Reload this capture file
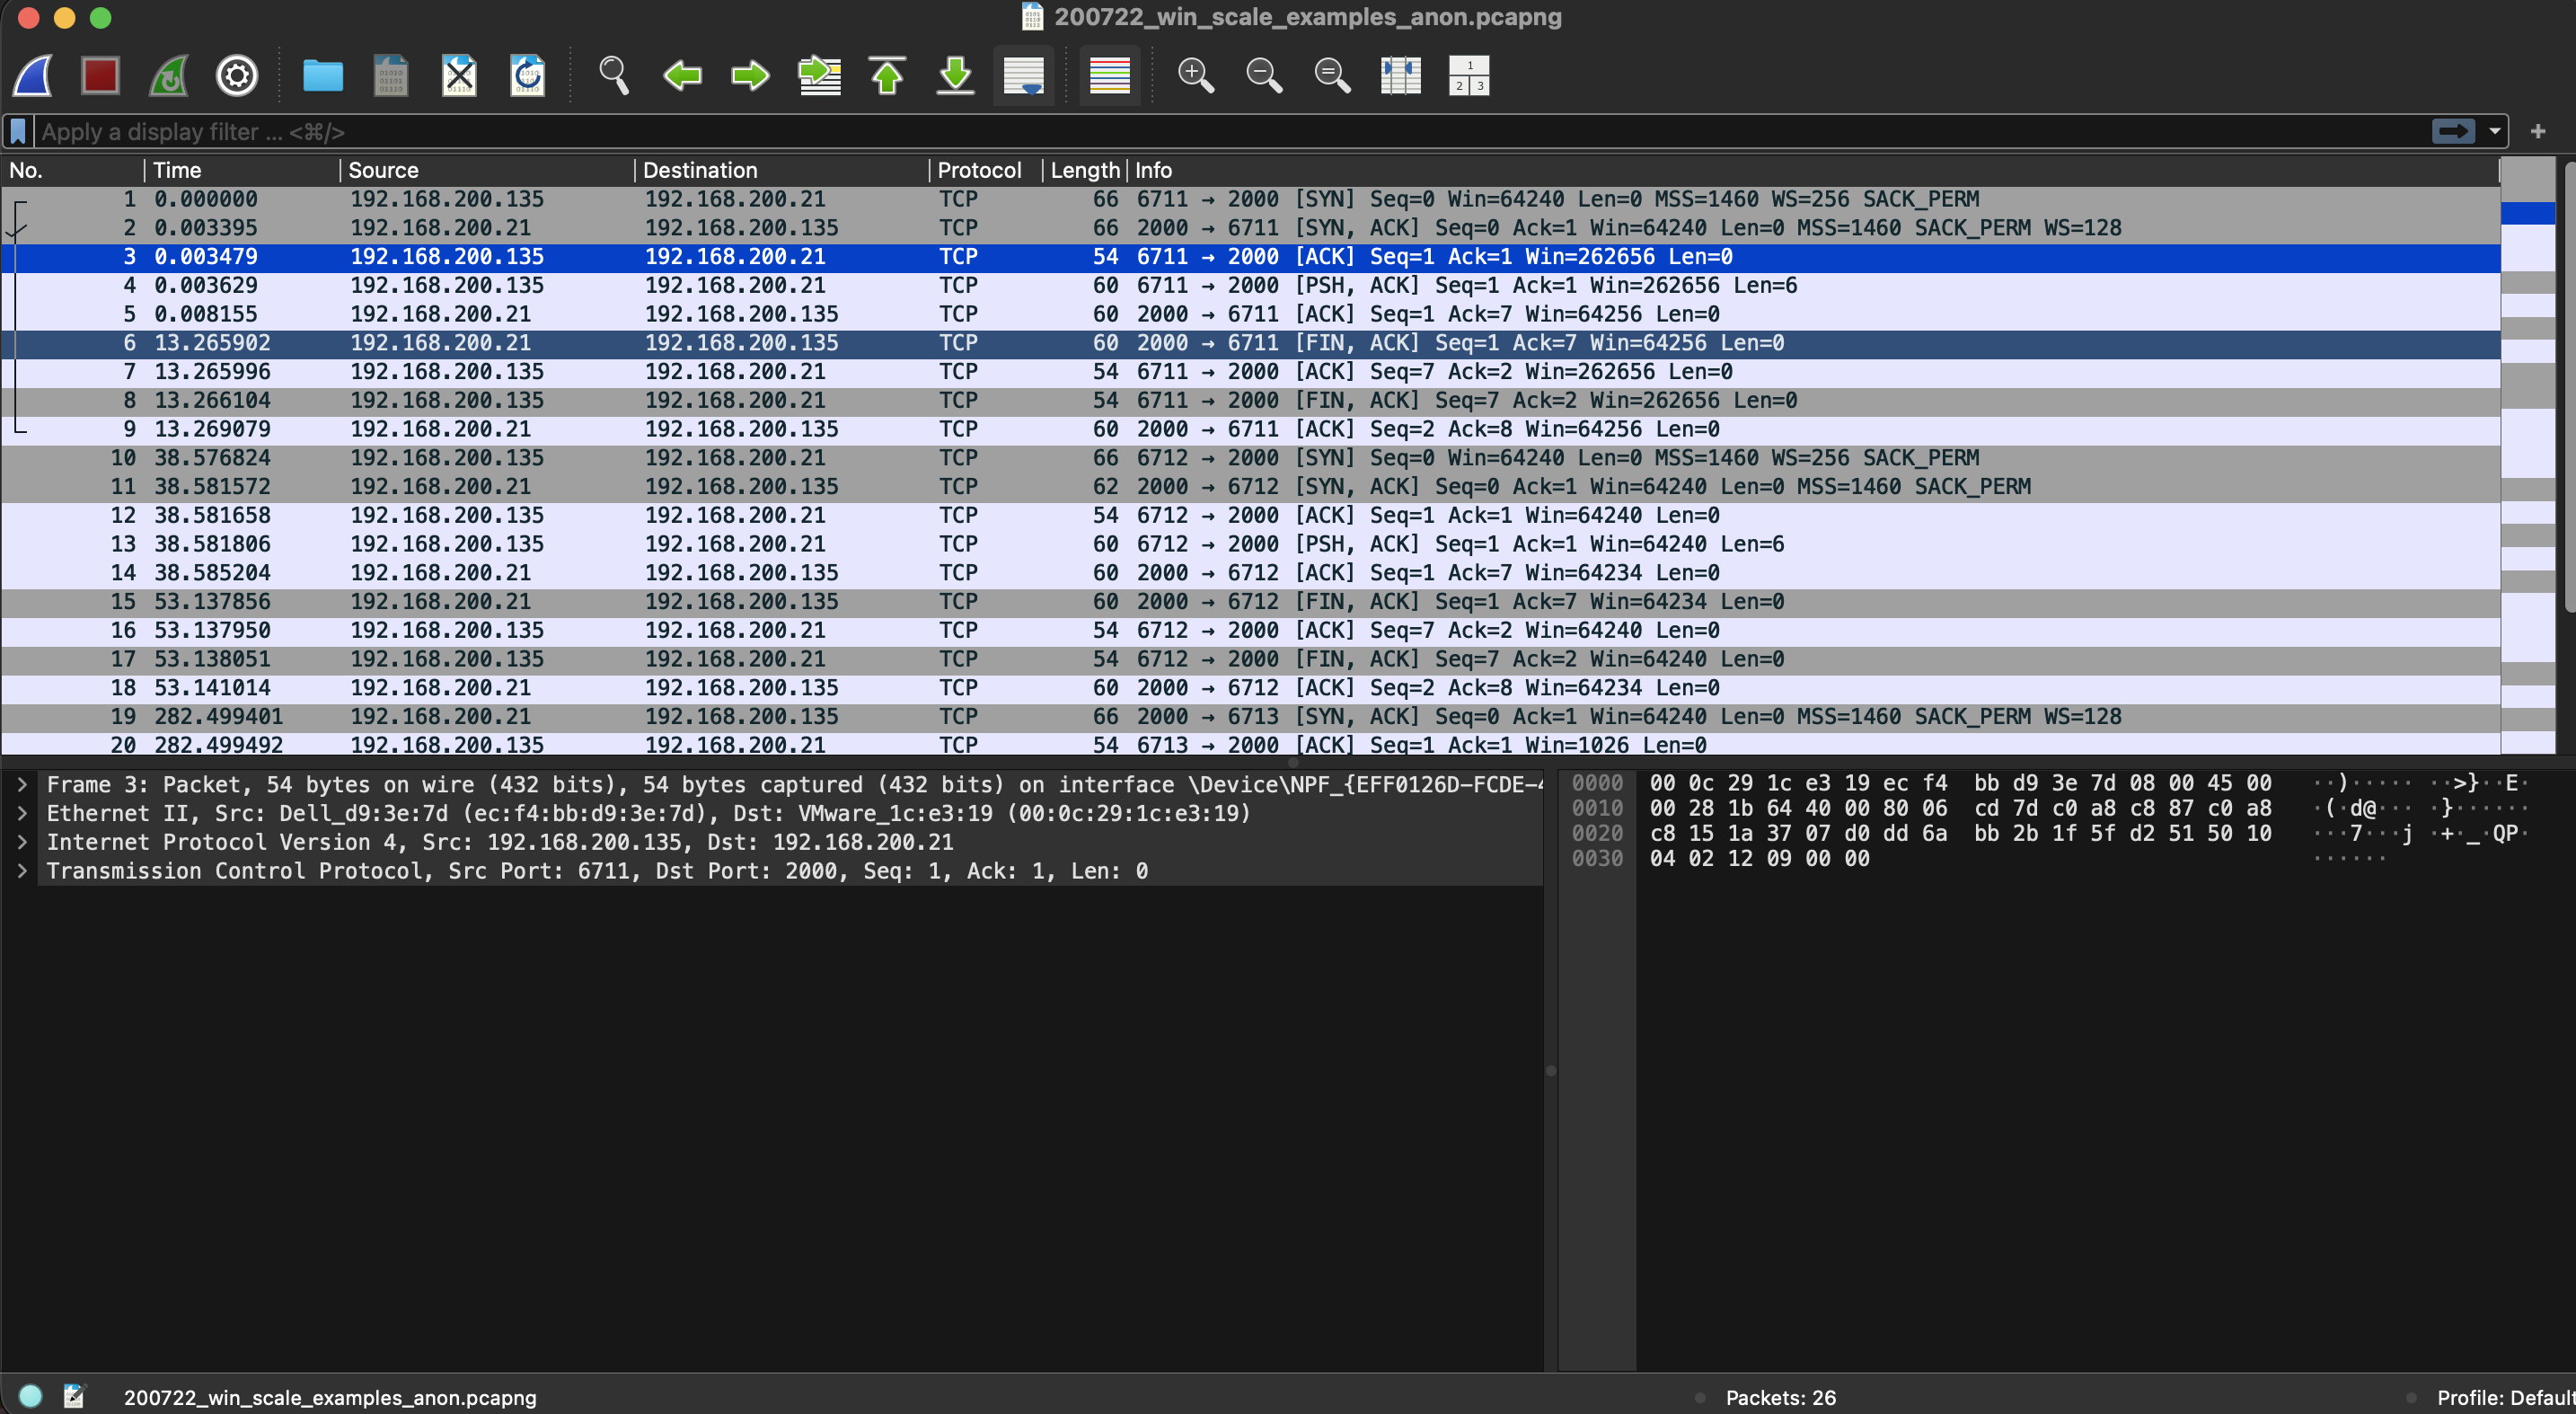Screen dimensions: 2576x1414 (527, 75)
